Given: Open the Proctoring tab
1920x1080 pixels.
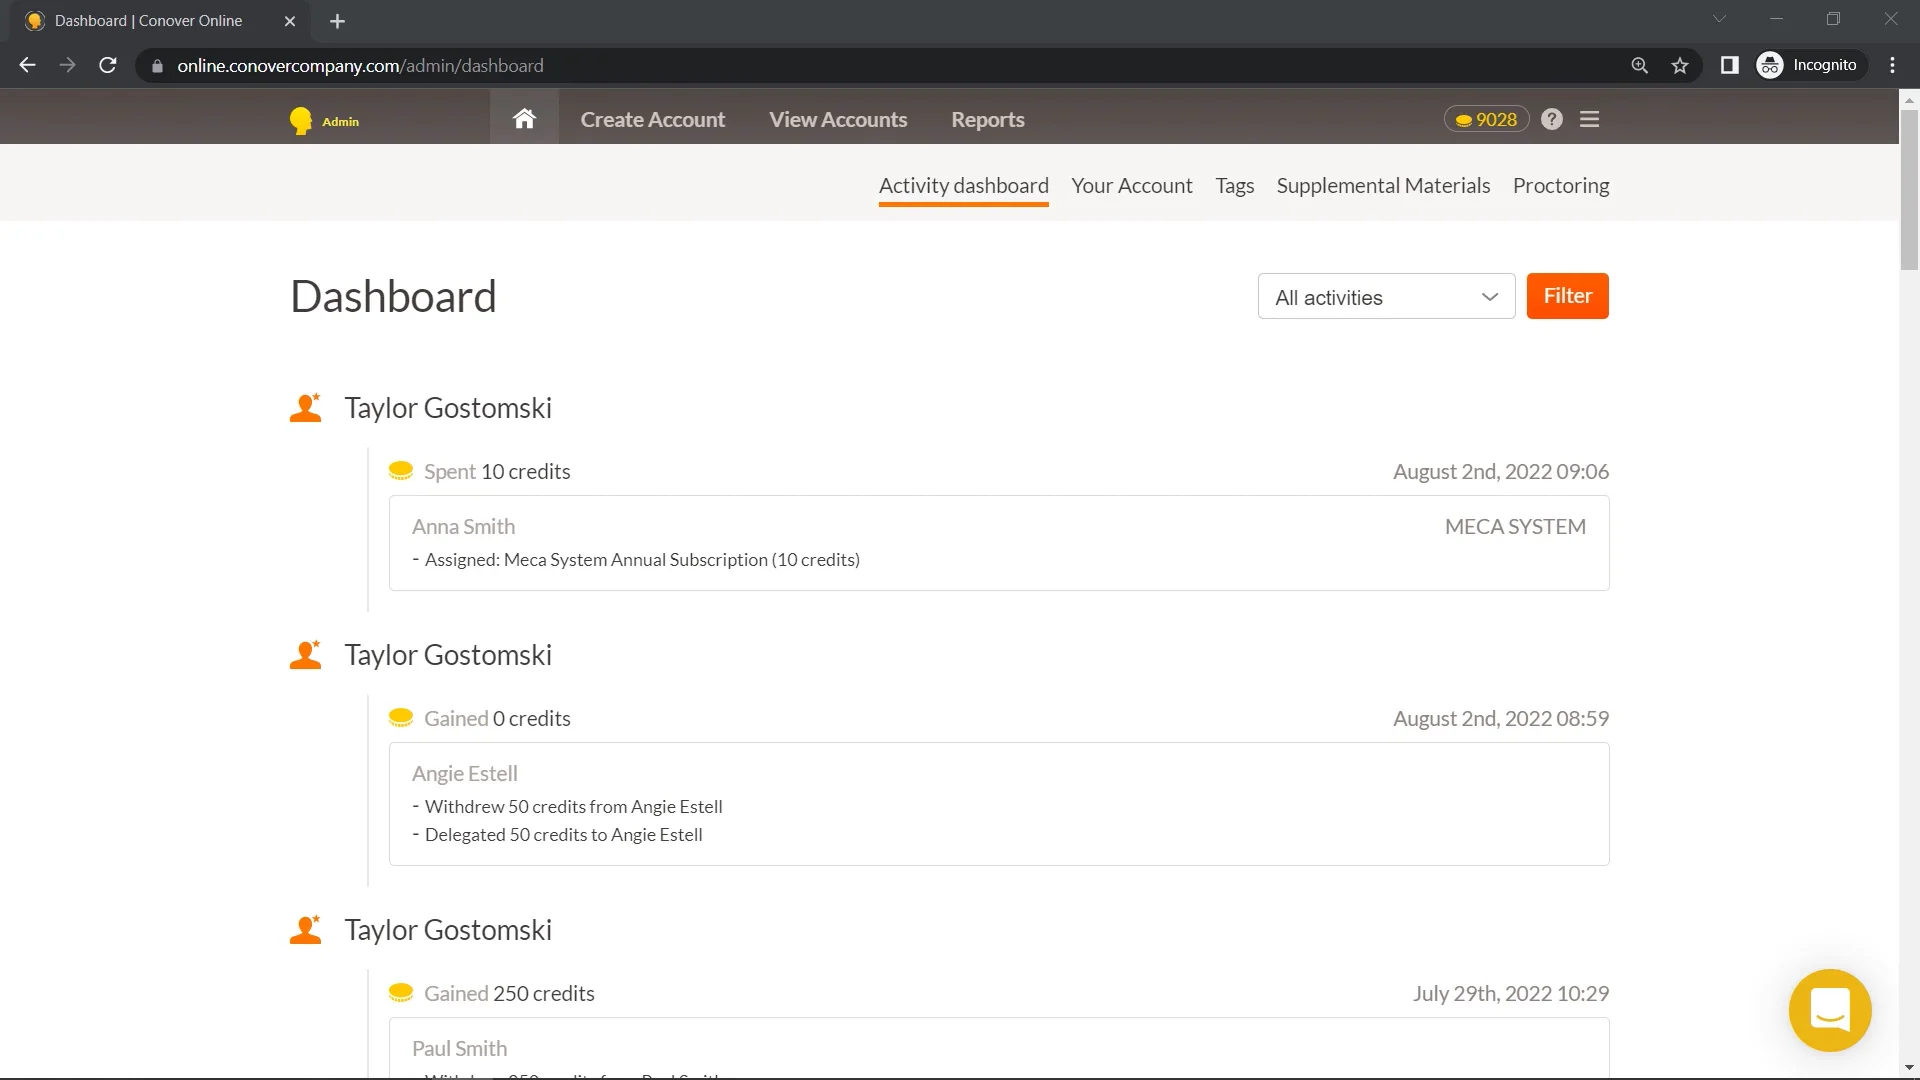Looking at the screenshot, I should (1560, 186).
